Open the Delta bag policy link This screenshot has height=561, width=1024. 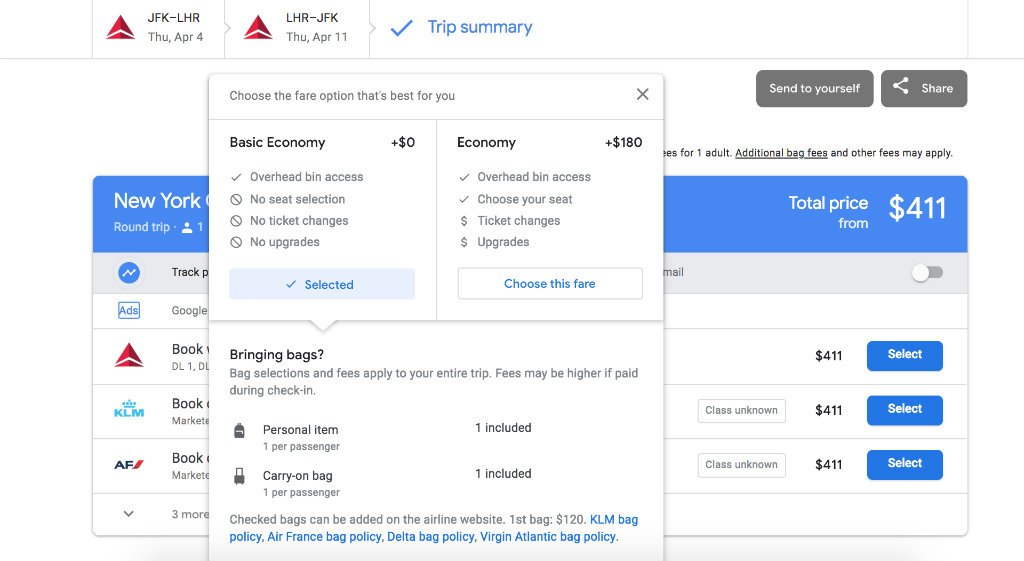pos(430,537)
